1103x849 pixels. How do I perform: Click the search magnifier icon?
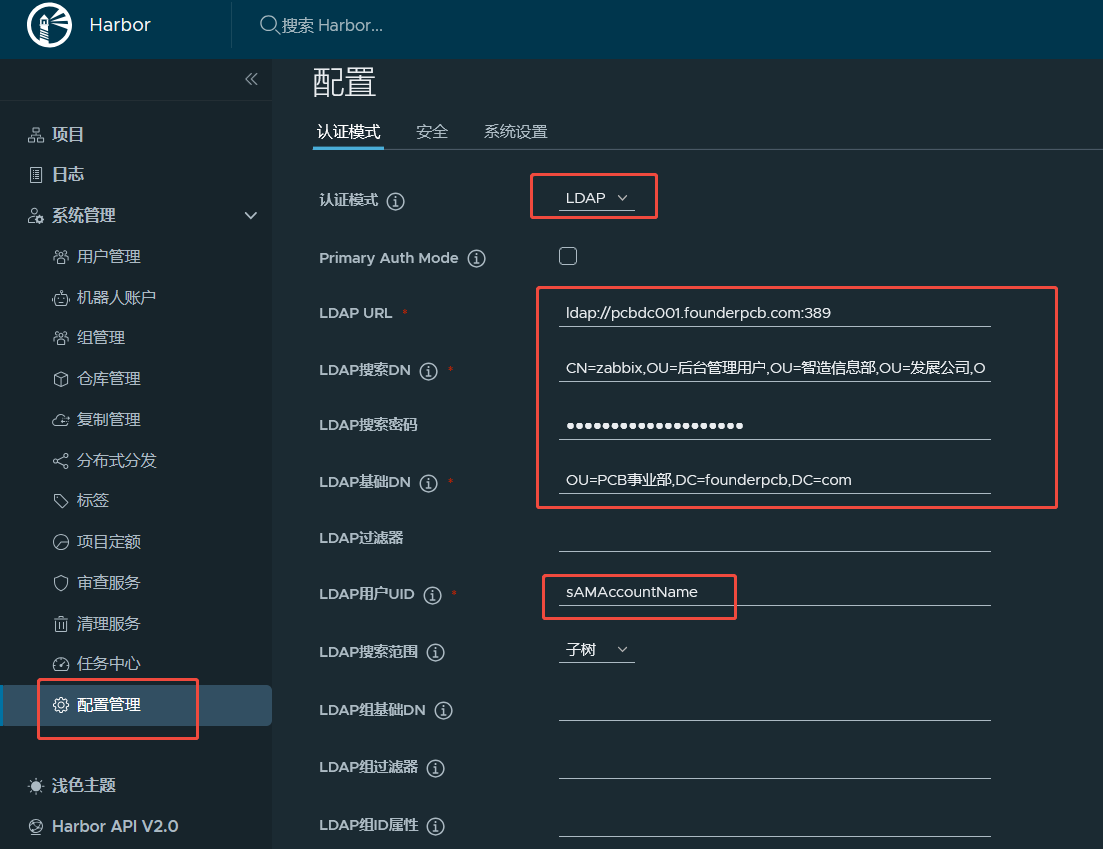269,25
